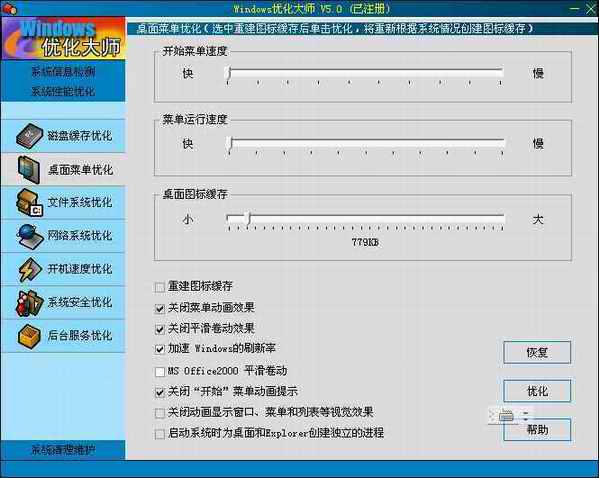
Task: Open the 系统安全优化 security icon
Action: pos(29,303)
